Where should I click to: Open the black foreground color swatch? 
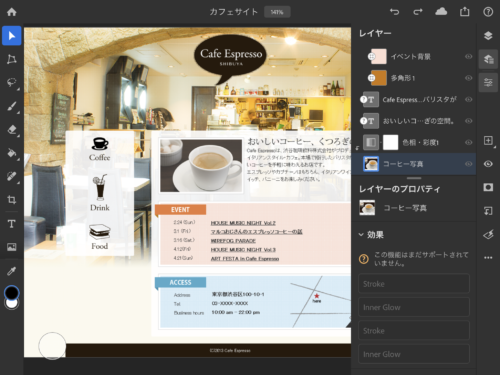pyautogui.click(x=12, y=292)
